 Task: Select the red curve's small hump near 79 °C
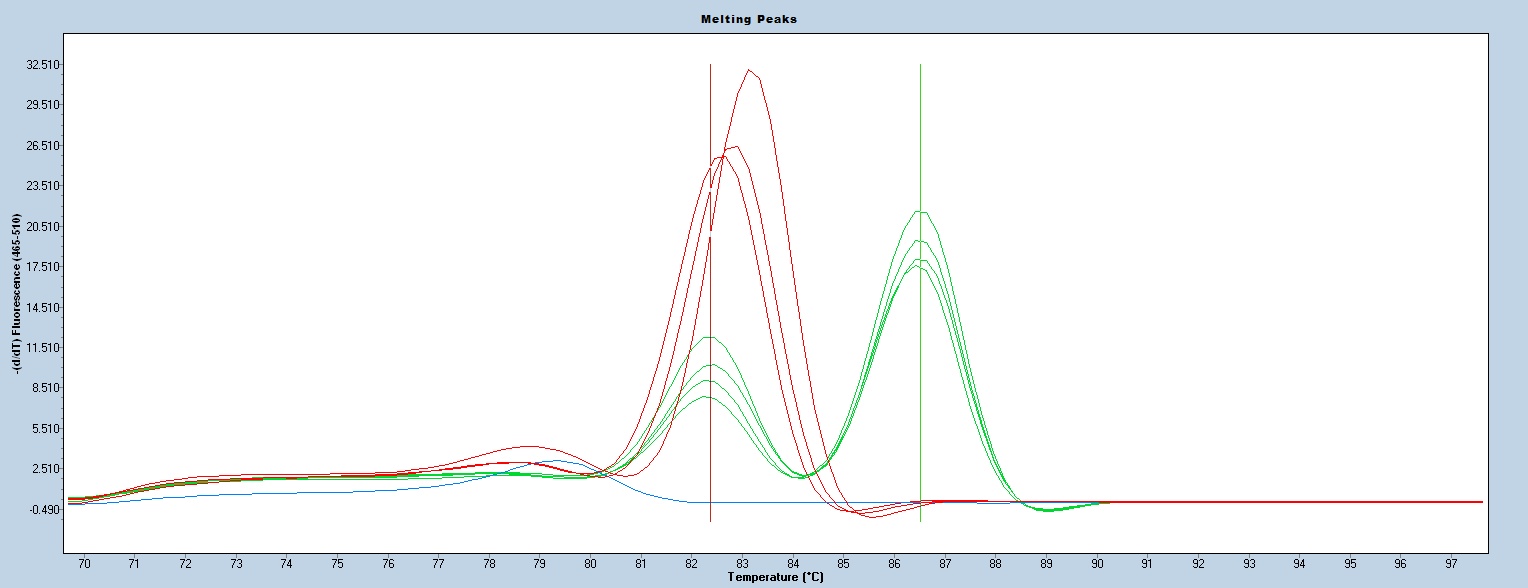pos(528,446)
